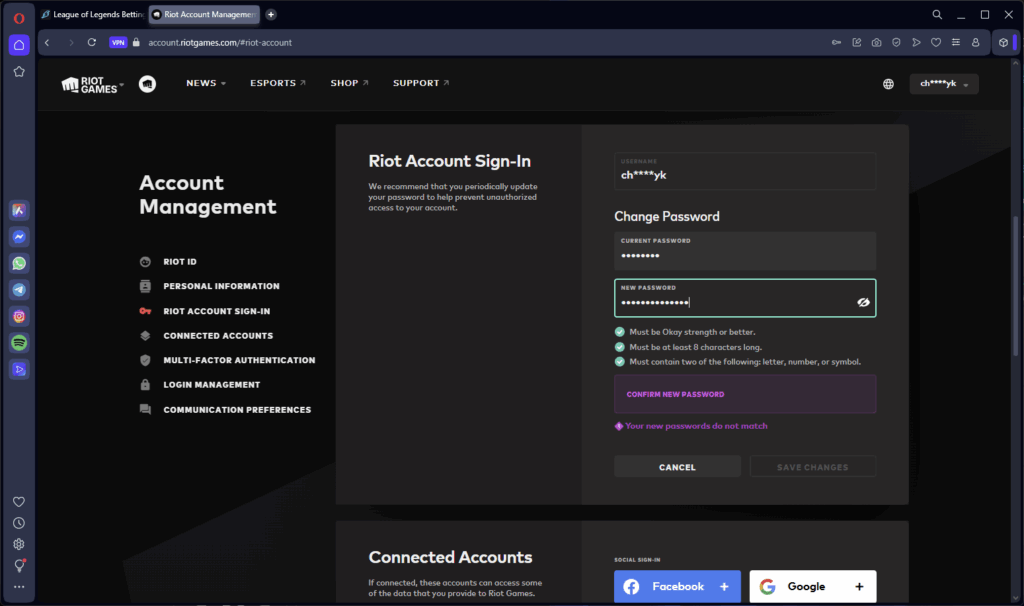Open ad blocker shield icon
1024x606 pixels.
click(x=896, y=42)
